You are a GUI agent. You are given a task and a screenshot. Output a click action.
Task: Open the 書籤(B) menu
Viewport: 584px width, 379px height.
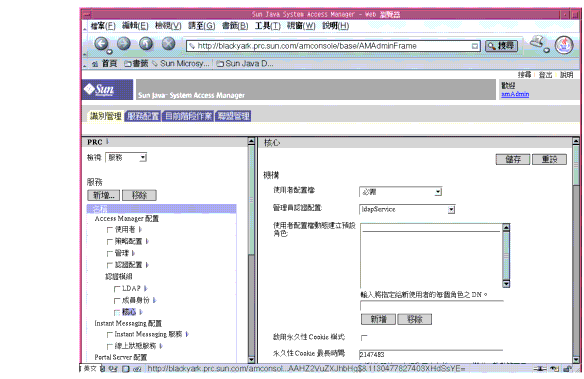(x=235, y=26)
